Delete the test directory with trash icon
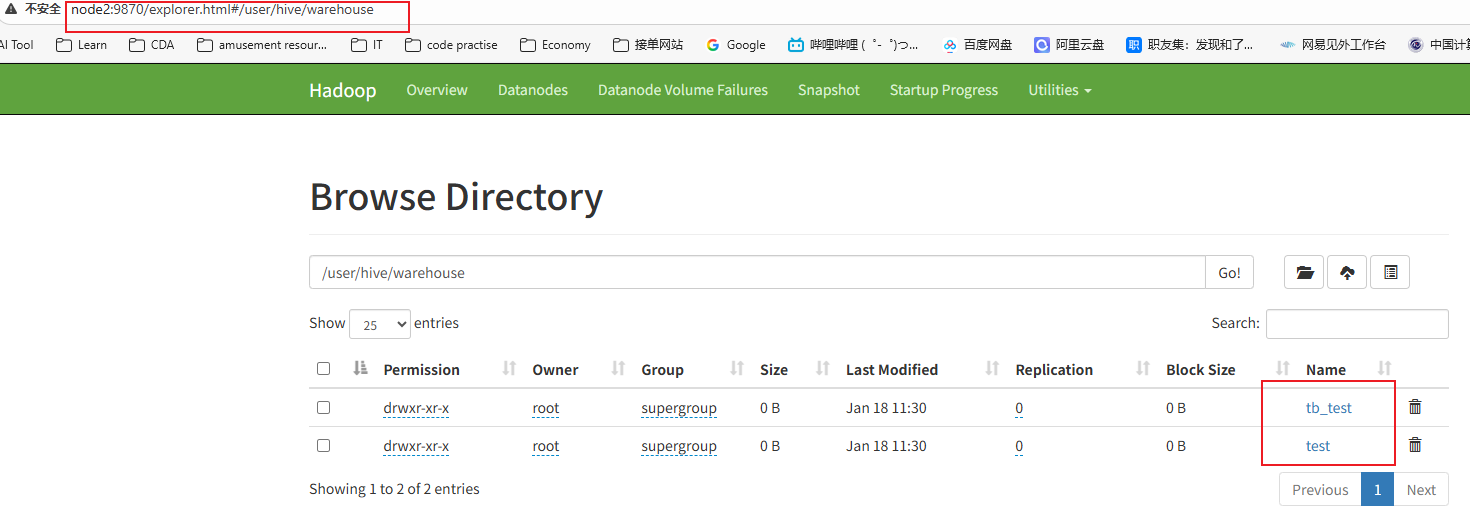This screenshot has width=1470, height=532. pos(1415,445)
